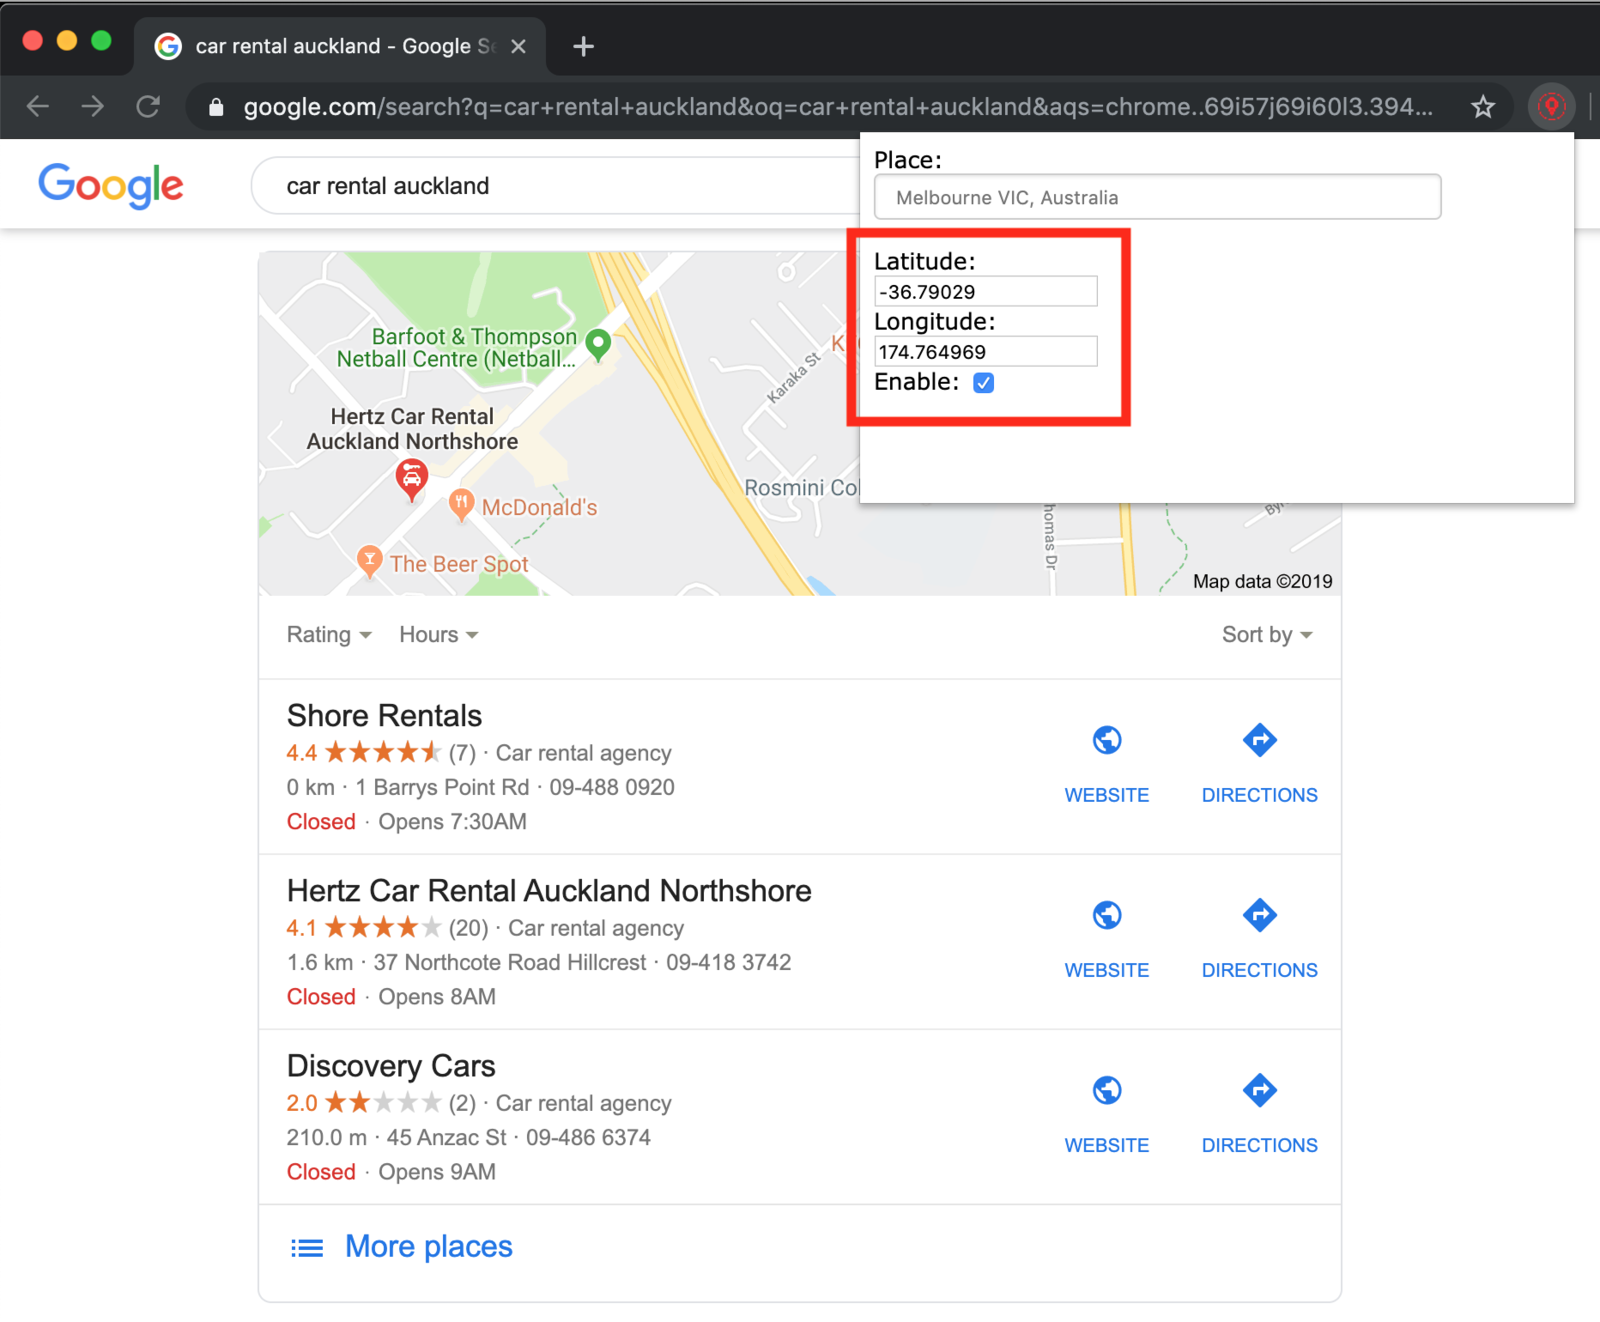The width and height of the screenshot is (1600, 1322).
Task: Open the Shore Rentals website globe icon
Action: coord(1107,740)
